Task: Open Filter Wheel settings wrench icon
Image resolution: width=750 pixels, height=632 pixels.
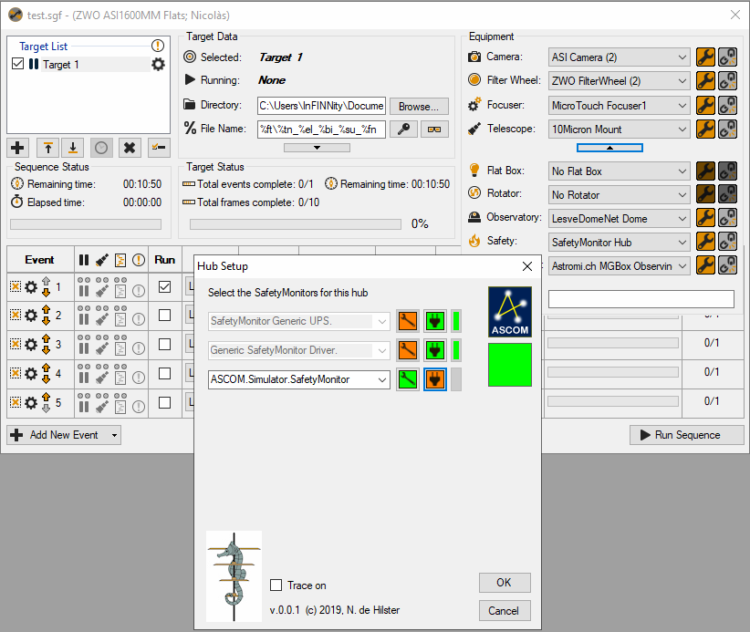Action: point(705,81)
